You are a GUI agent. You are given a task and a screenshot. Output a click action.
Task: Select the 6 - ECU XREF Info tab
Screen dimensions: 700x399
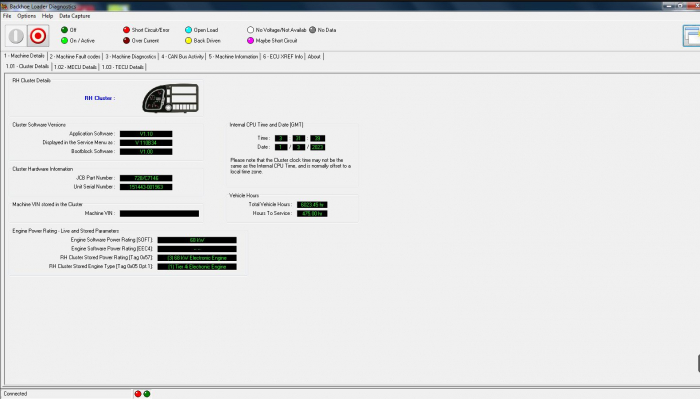pyautogui.click(x=283, y=57)
